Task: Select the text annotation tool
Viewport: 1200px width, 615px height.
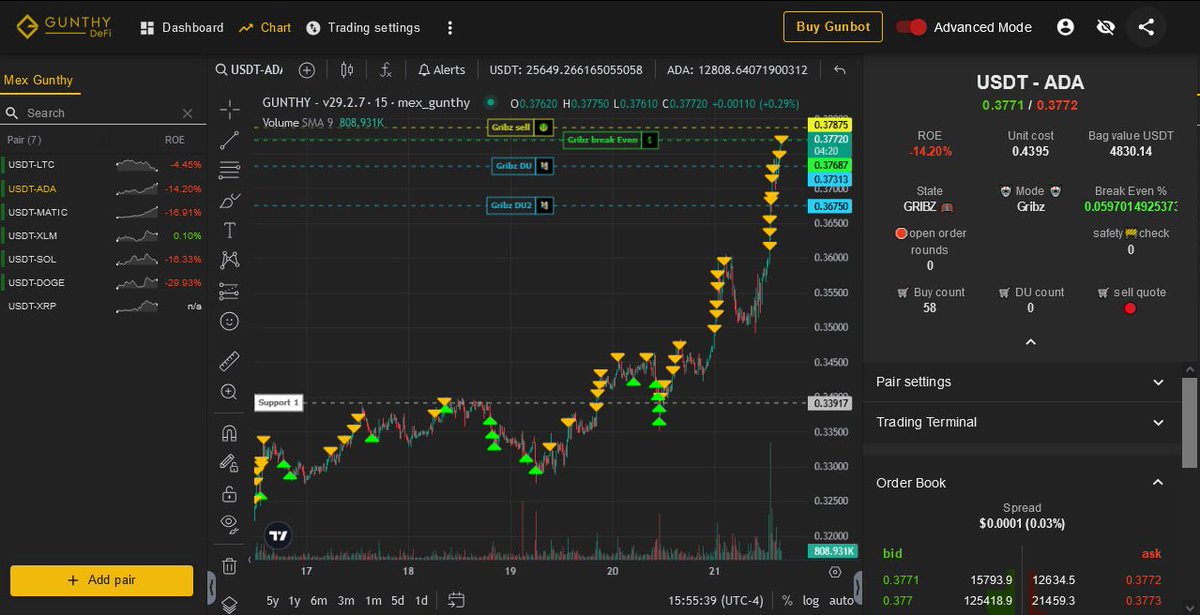Action: click(229, 230)
